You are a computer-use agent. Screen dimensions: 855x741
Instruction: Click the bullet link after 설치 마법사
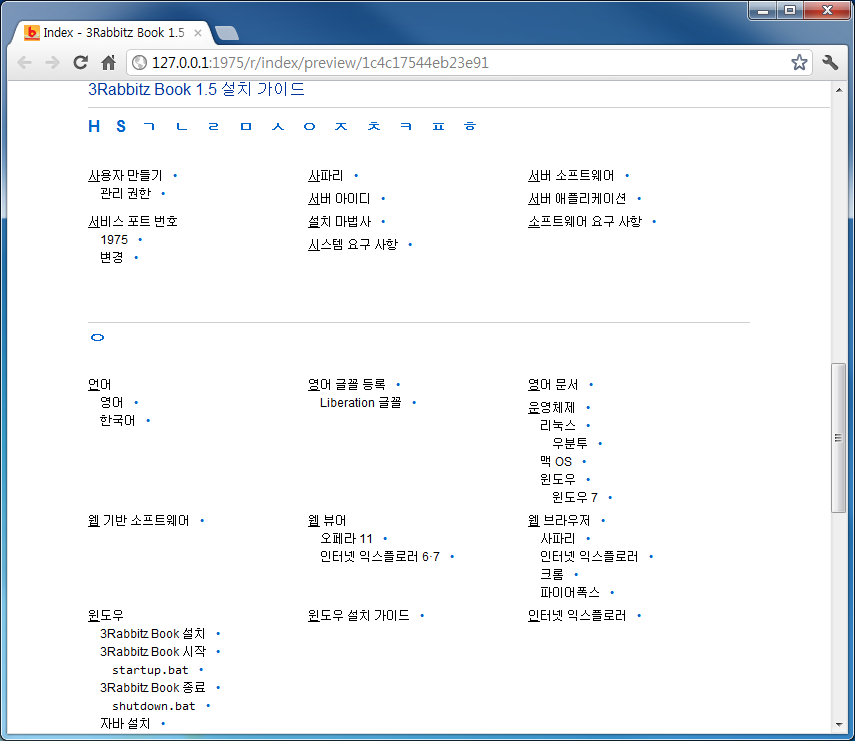[x=383, y=221]
